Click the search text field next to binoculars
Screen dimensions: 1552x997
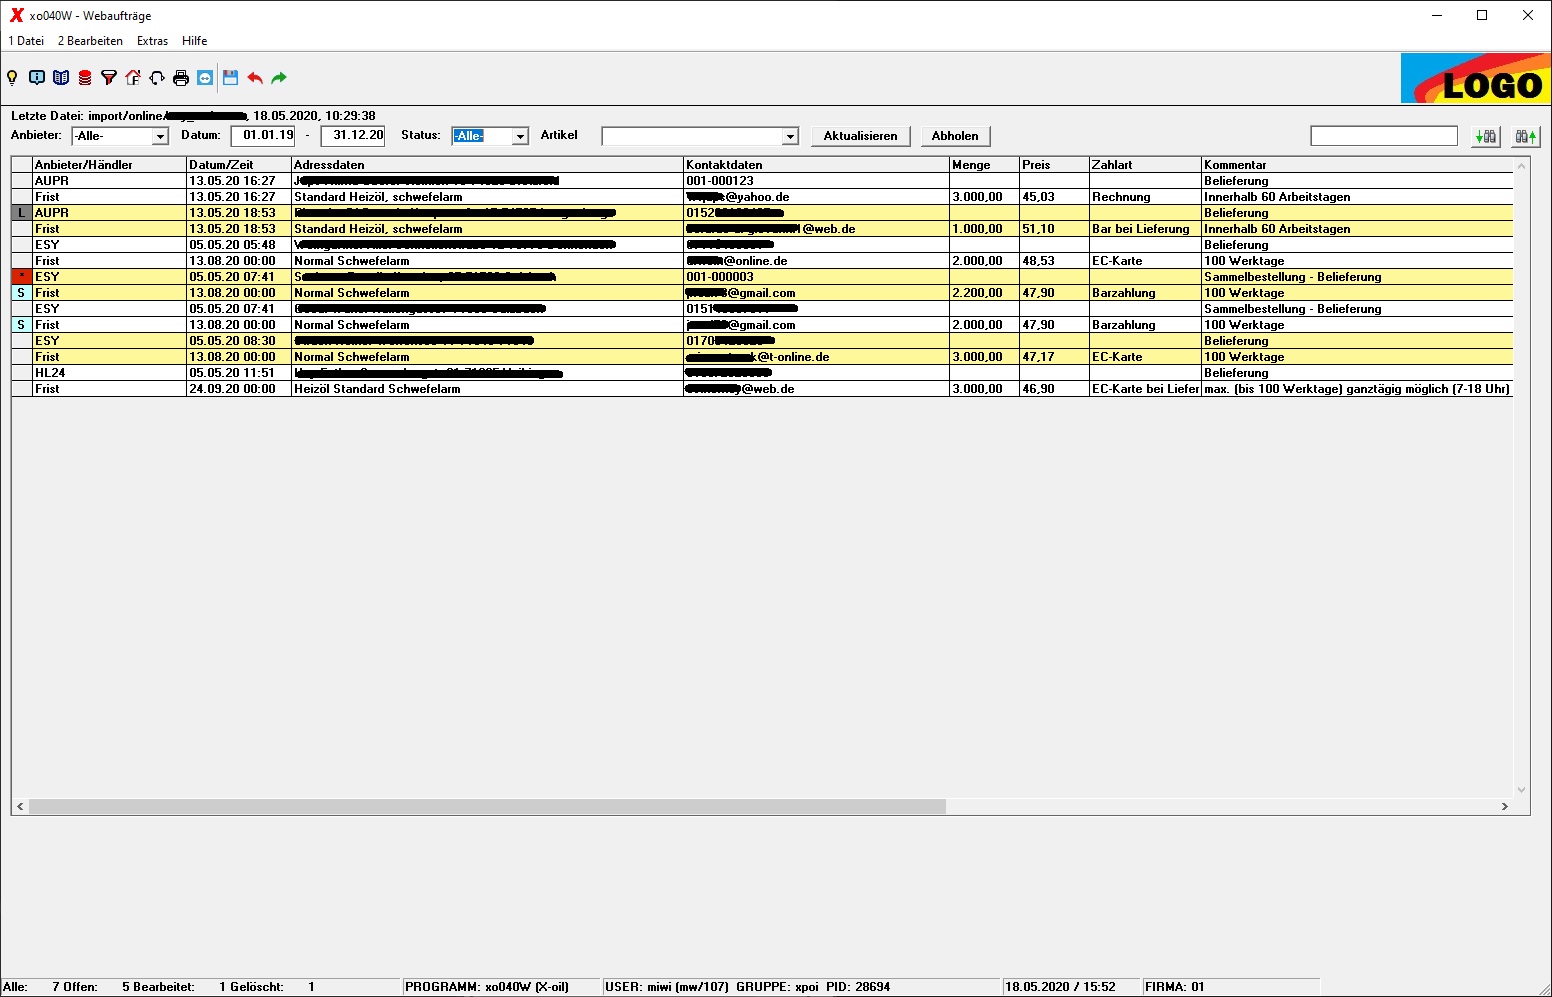(1384, 136)
